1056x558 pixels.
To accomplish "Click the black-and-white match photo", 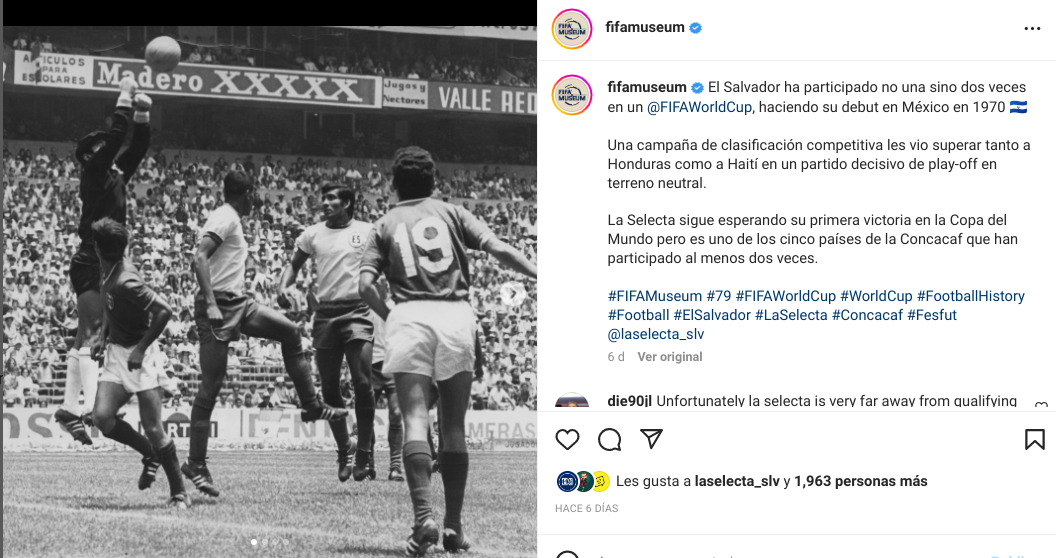I will (269, 291).
